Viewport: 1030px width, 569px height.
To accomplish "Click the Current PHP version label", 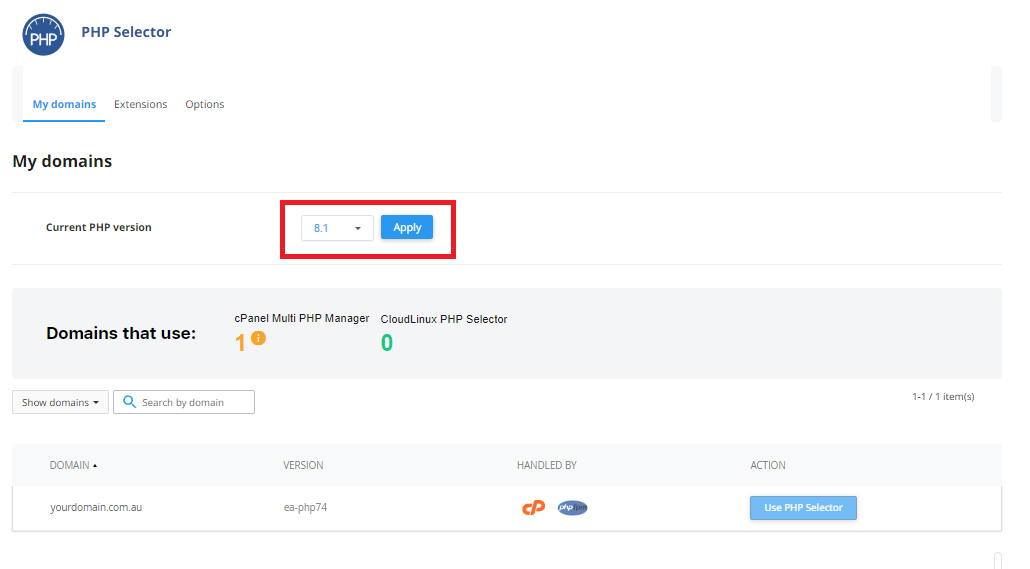I will pos(99,227).
